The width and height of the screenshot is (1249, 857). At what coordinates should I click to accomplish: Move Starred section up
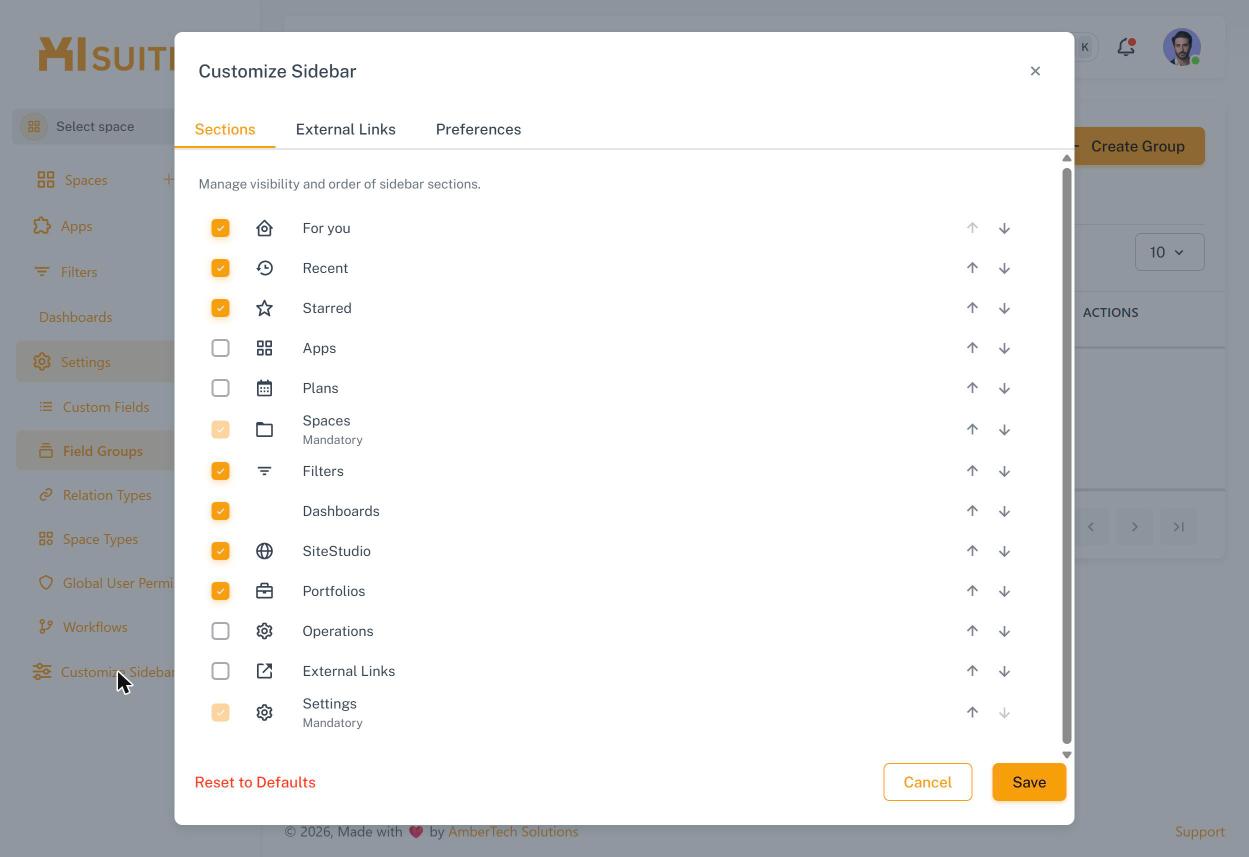972,308
